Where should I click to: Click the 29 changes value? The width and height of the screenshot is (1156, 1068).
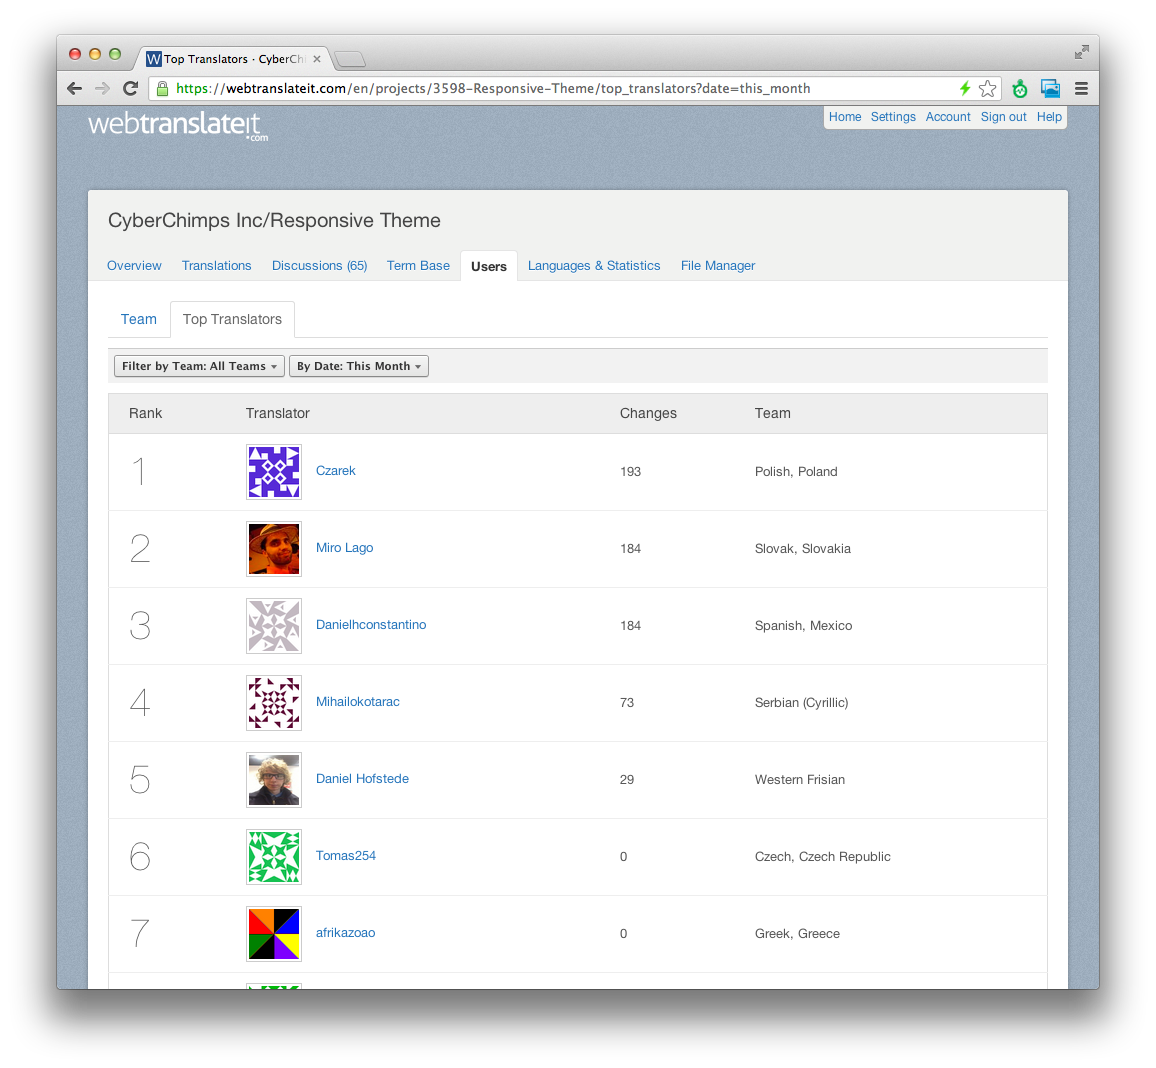[627, 780]
